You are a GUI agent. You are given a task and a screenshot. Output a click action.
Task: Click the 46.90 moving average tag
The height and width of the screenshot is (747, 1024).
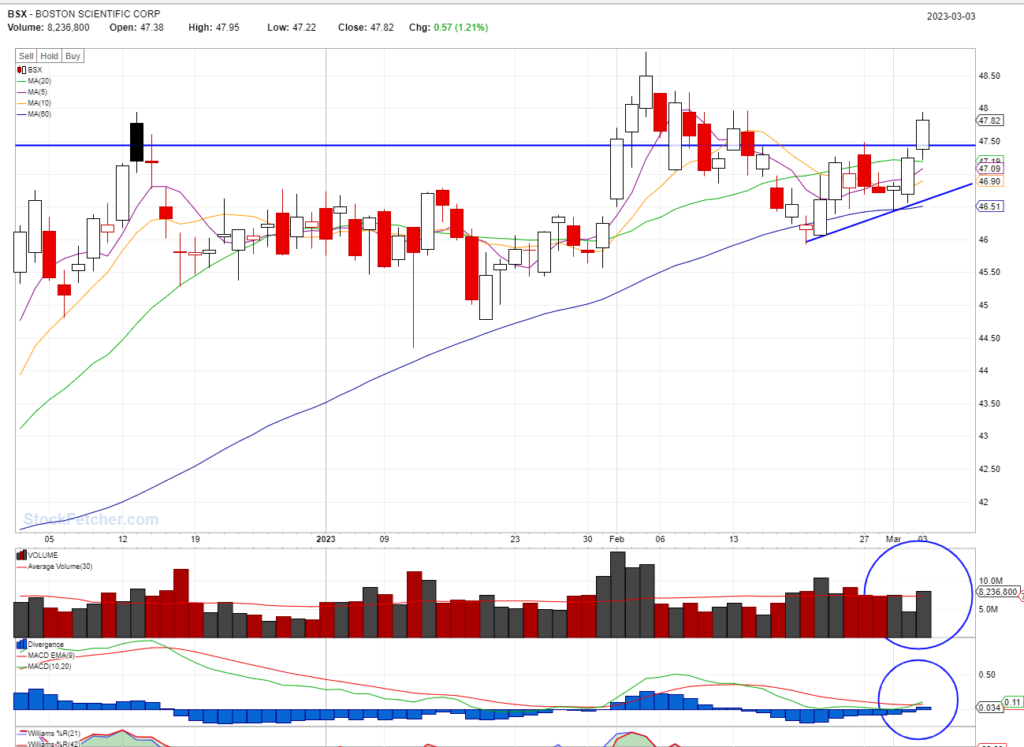[990, 182]
